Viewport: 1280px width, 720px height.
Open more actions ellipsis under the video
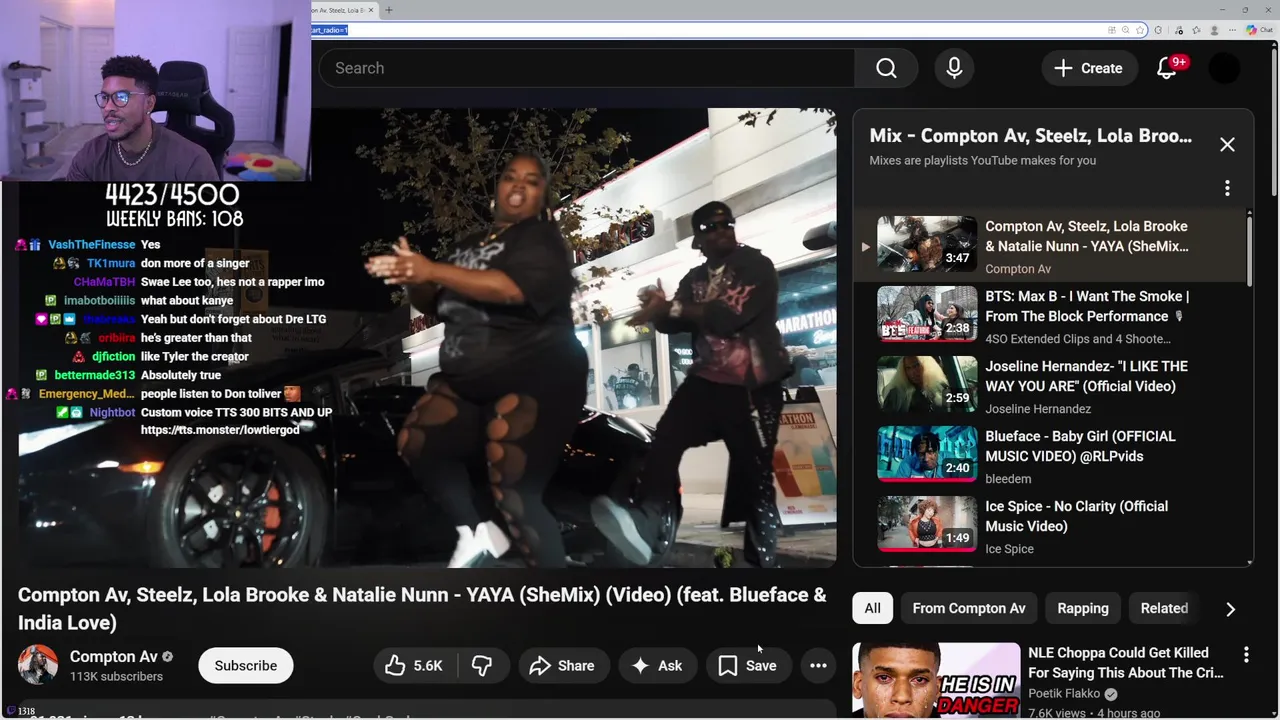(x=818, y=665)
